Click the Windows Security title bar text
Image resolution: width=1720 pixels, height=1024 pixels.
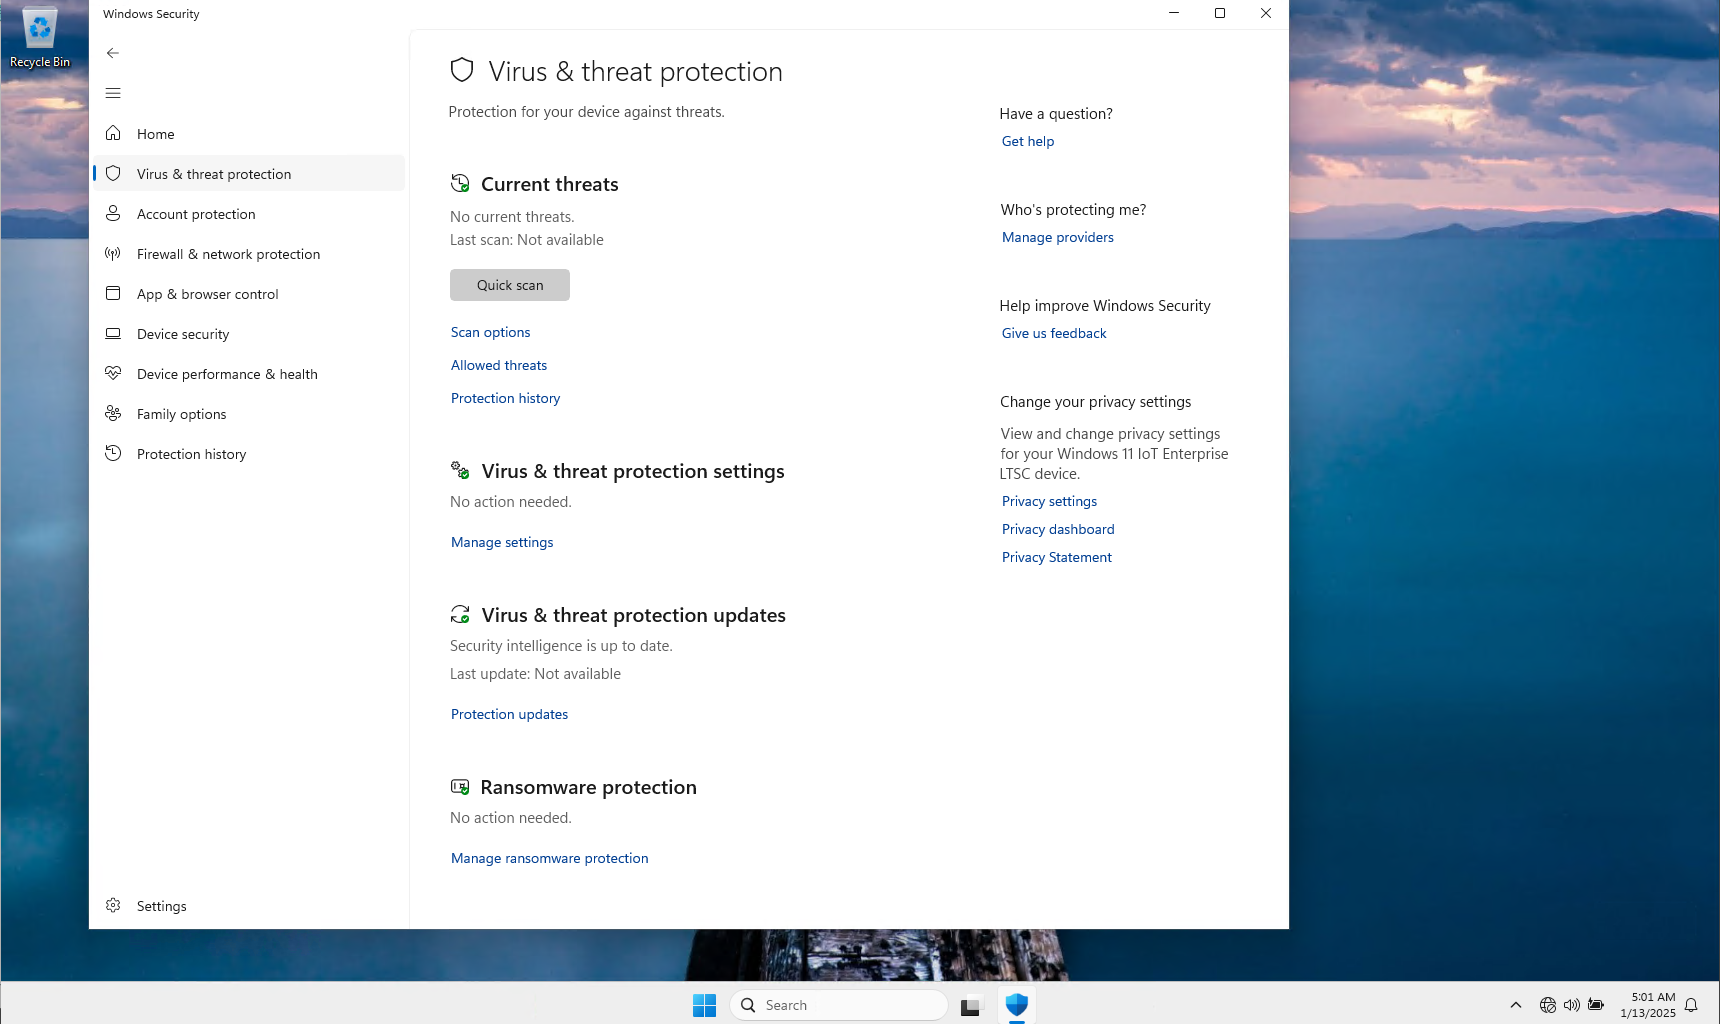click(x=151, y=14)
